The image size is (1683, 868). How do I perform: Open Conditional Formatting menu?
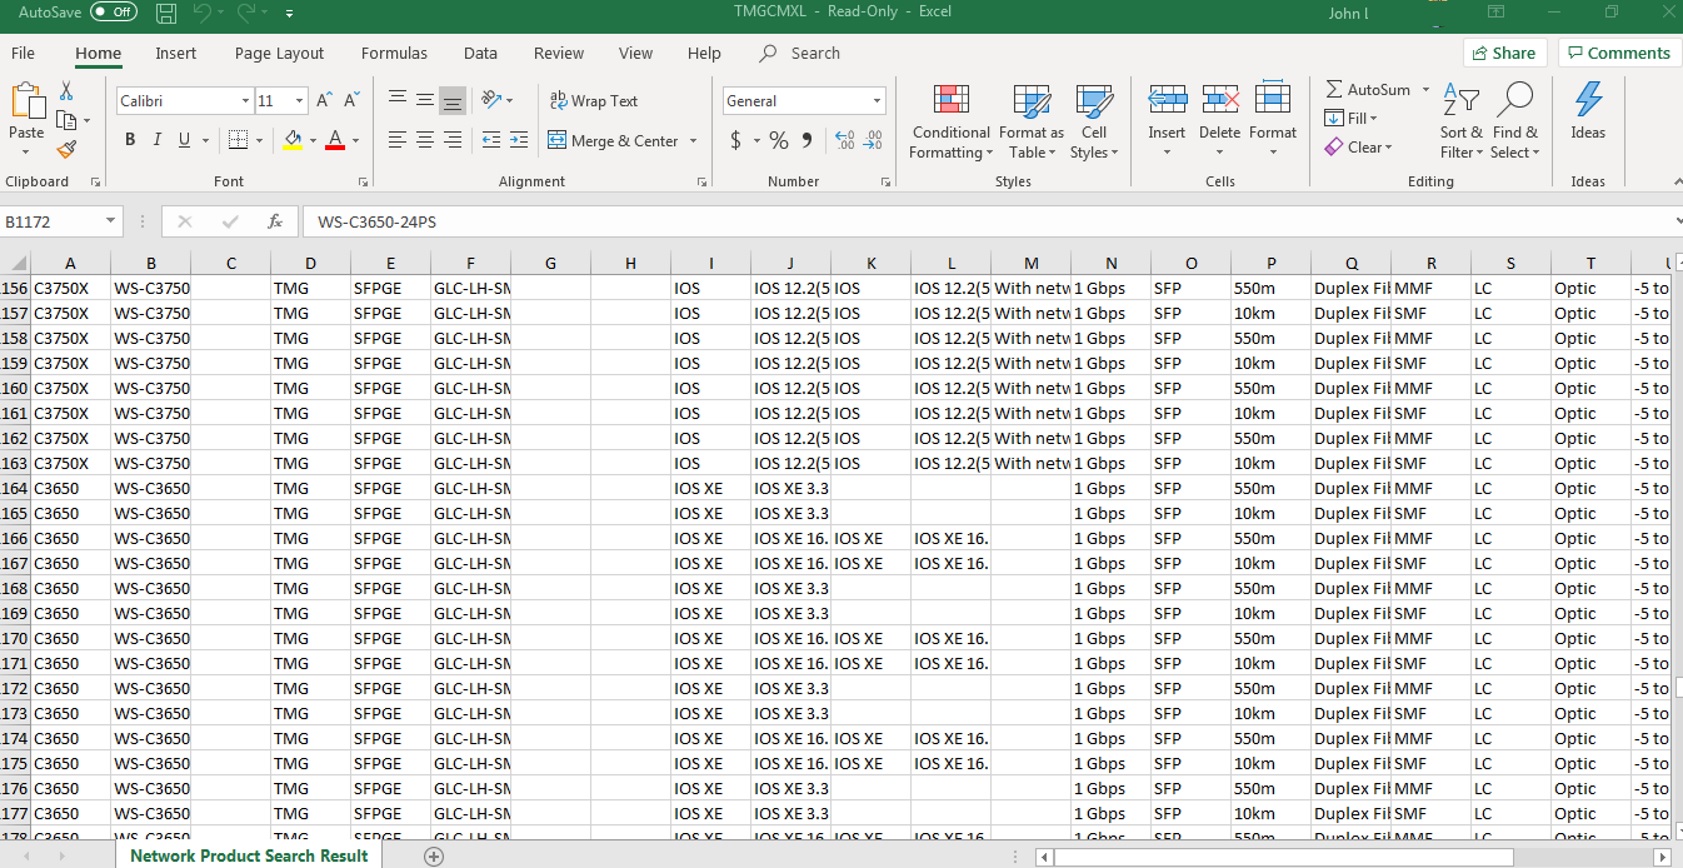950,121
